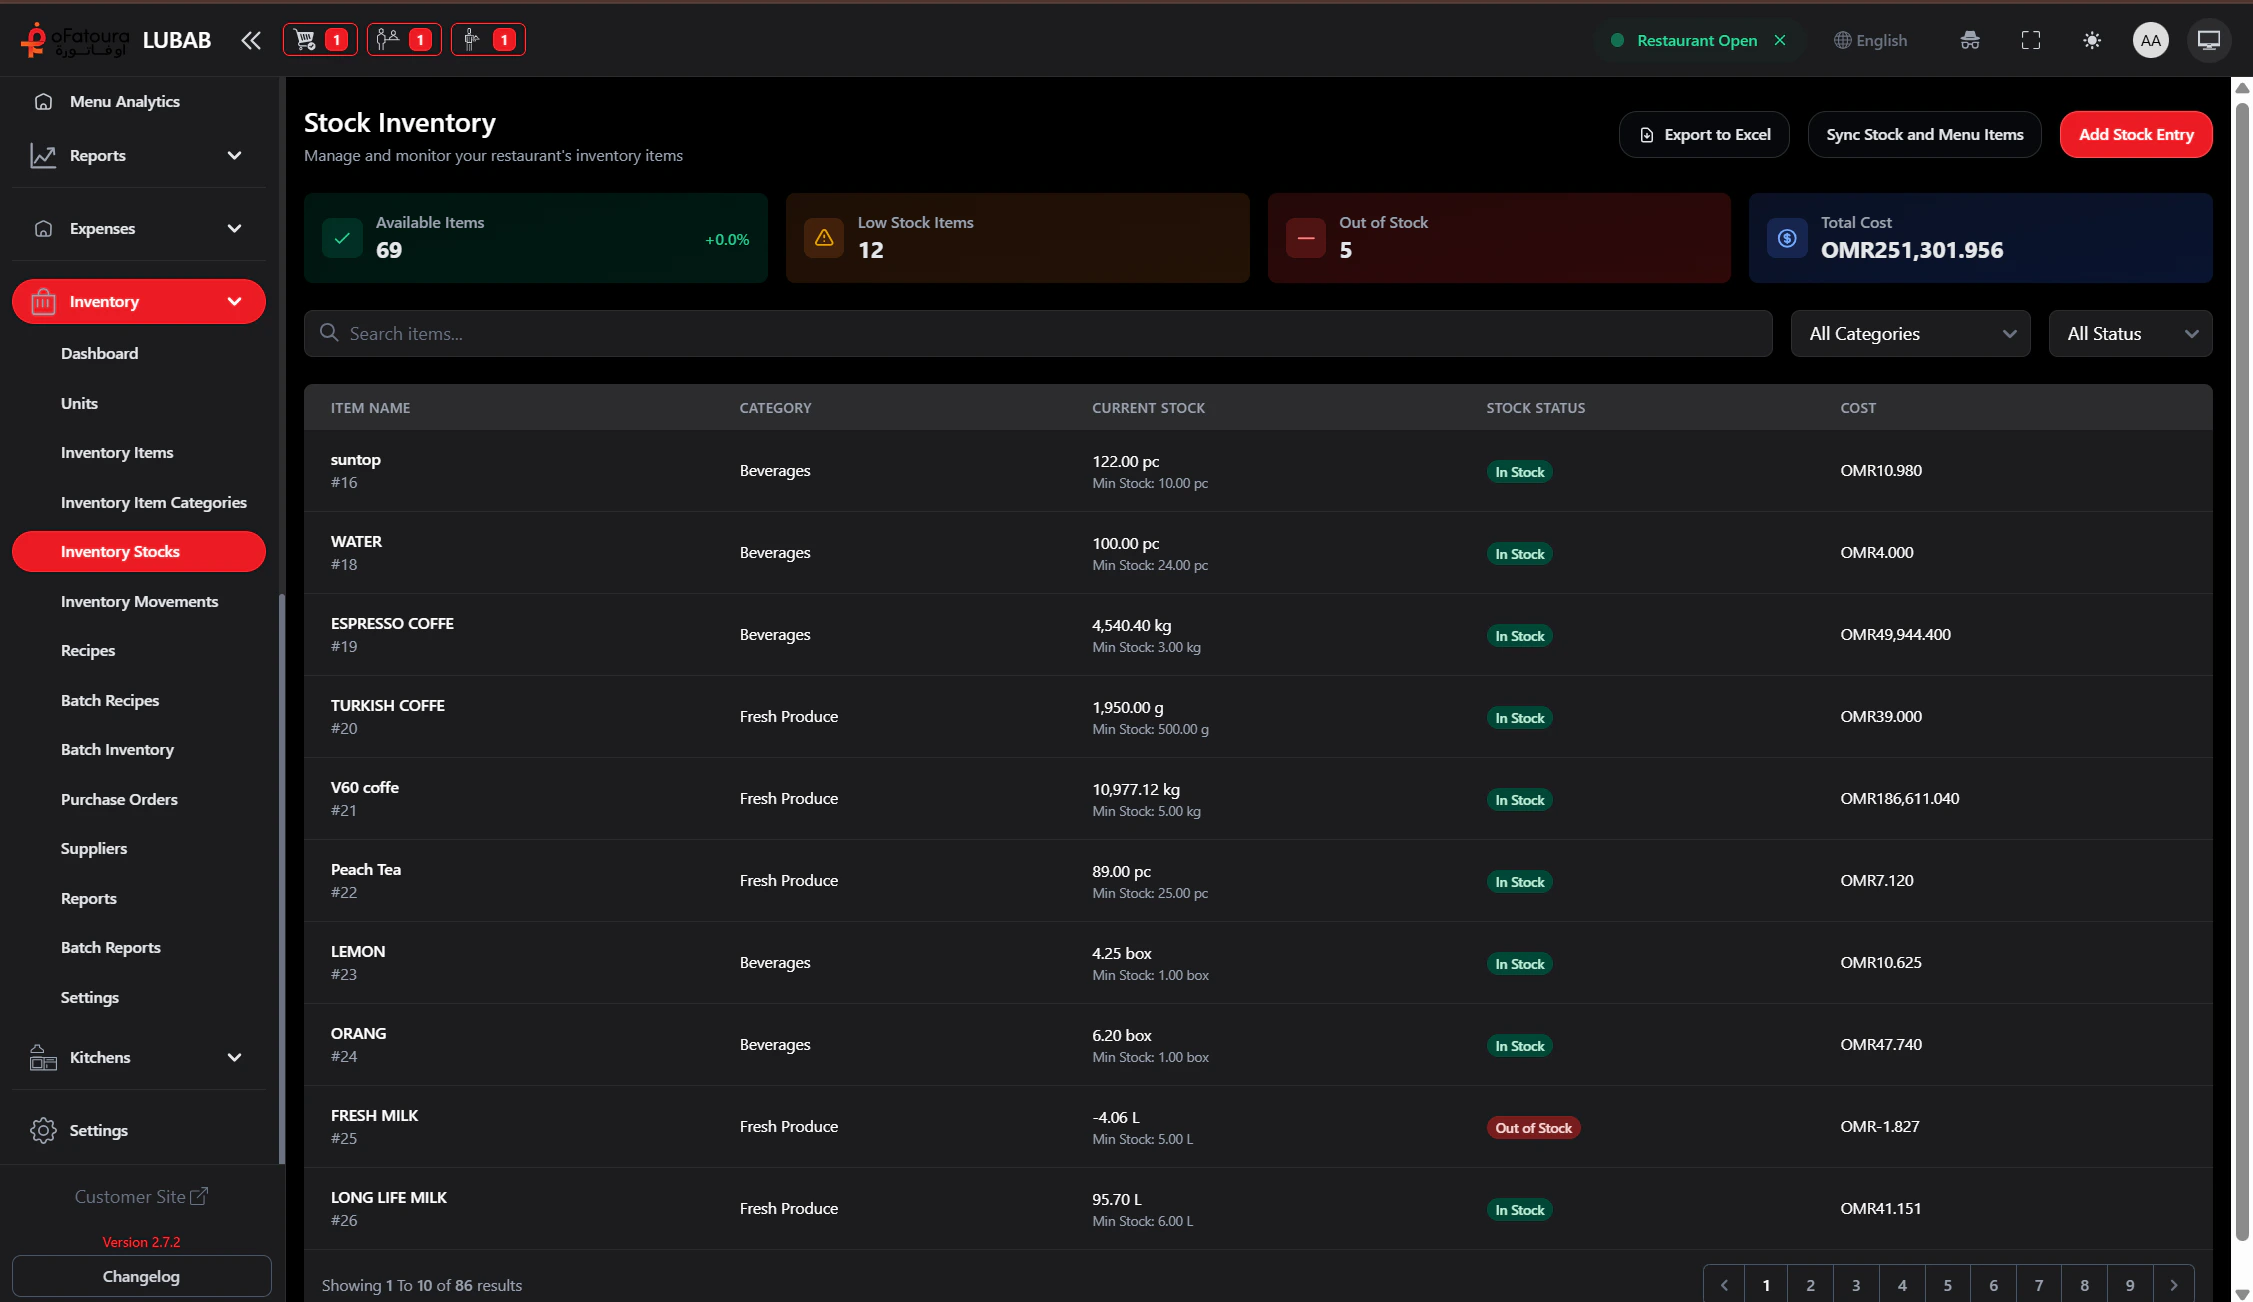Open the AA user avatar menu
The width and height of the screenshot is (2253, 1302).
pyautogui.click(x=2151, y=40)
